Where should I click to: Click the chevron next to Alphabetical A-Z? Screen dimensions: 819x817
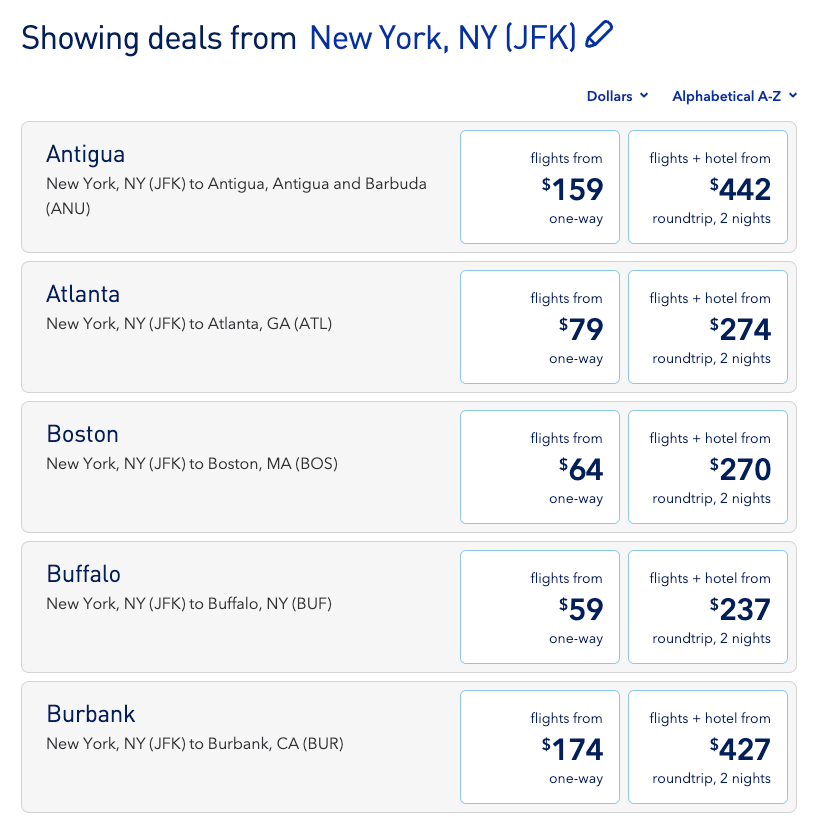(x=793, y=95)
